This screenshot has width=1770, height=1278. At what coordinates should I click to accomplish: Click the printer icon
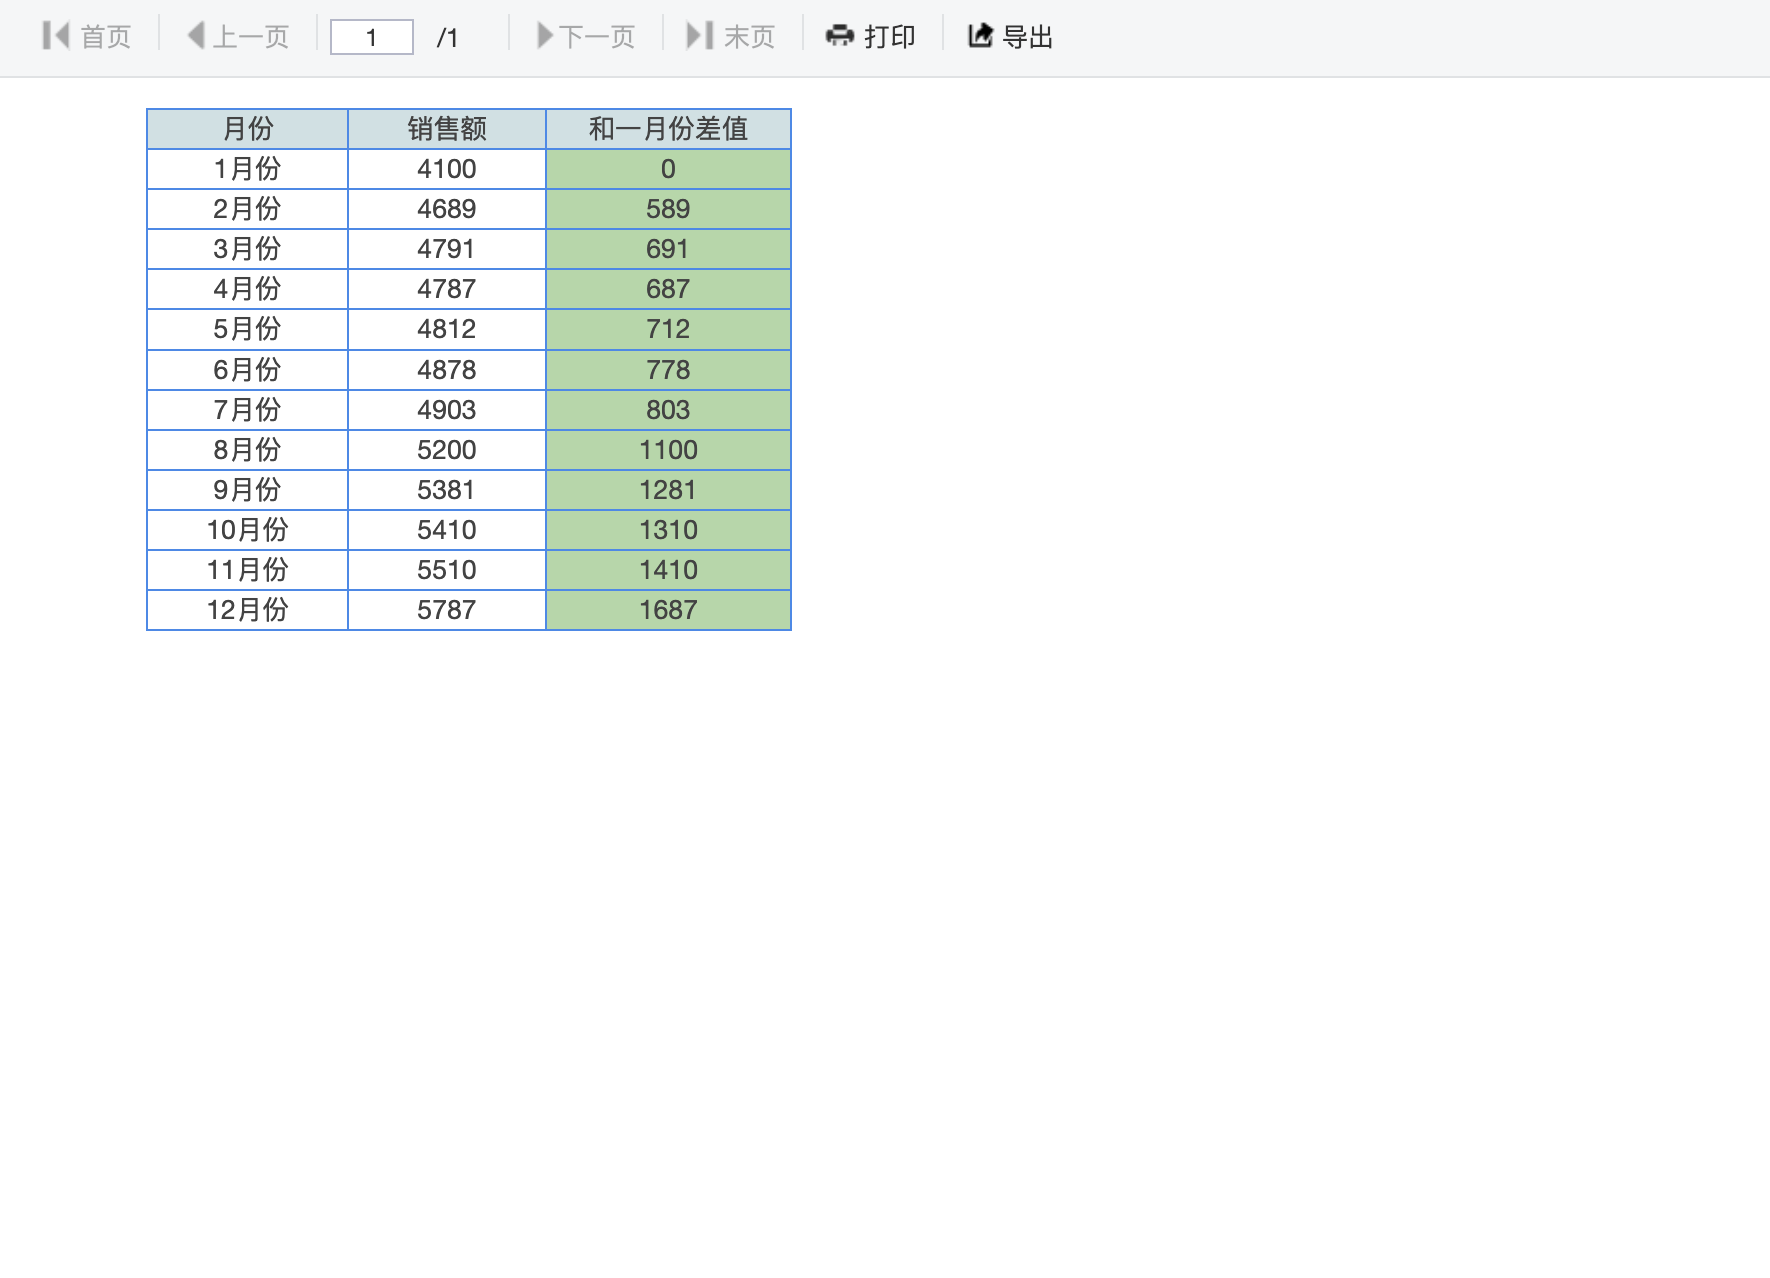(839, 36)
